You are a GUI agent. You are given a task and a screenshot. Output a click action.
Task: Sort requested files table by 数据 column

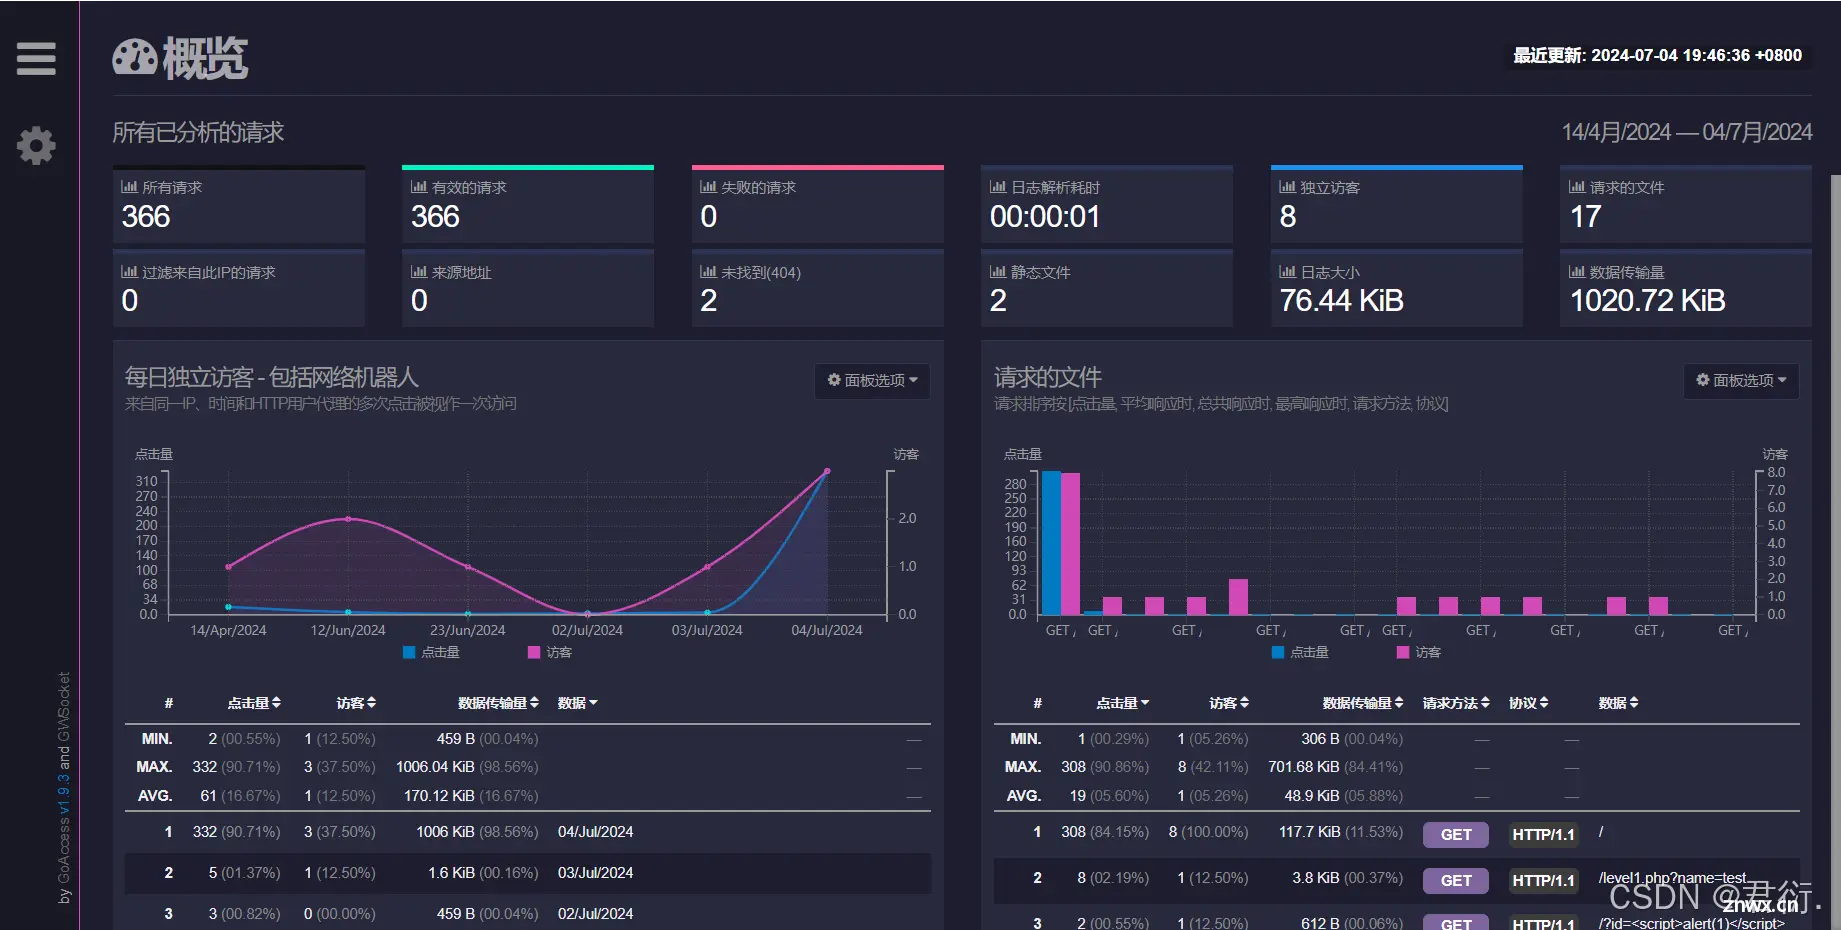click(x=1618, y=703)
